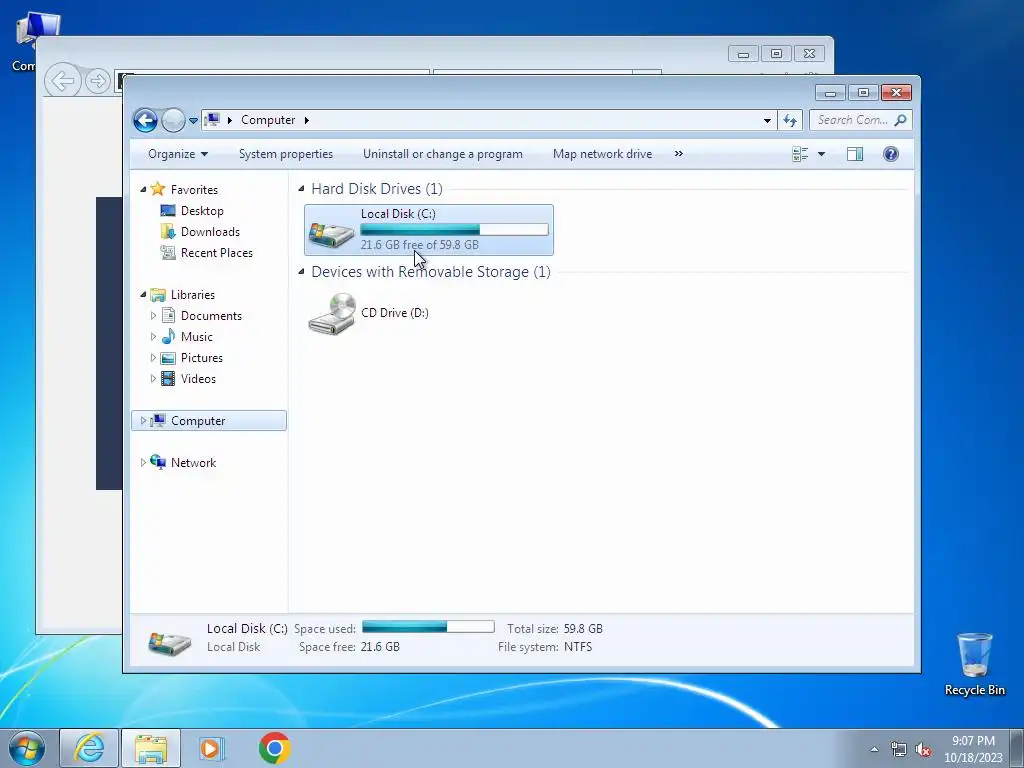Click the muted volume tray icon
Image resolution: width=1024 pixels, height=768 pixels.
[x=923, y=750]
